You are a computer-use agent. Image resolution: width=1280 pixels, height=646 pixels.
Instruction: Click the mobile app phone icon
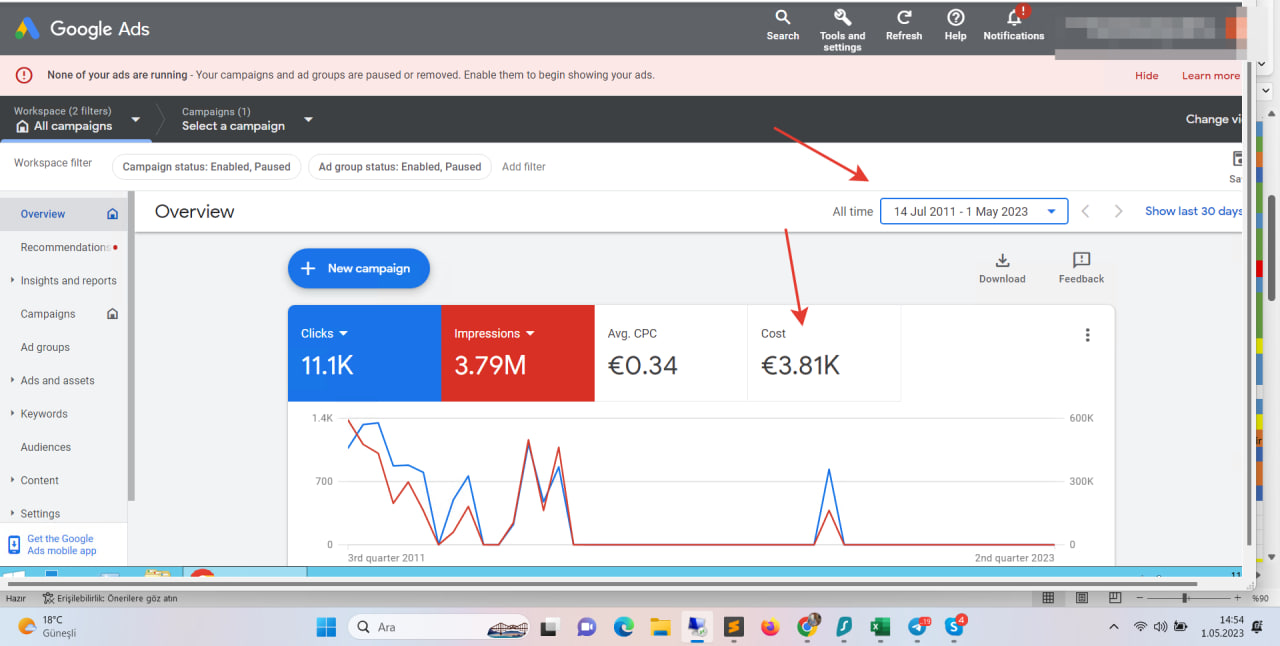click(x=14, y=545)
